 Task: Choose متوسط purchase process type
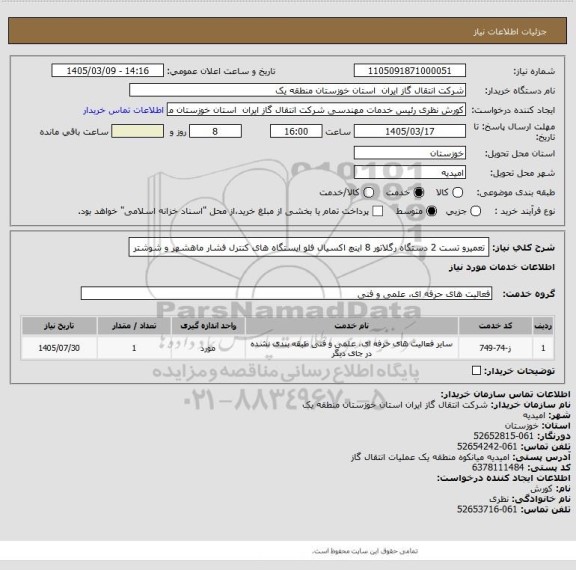(431, 211)
